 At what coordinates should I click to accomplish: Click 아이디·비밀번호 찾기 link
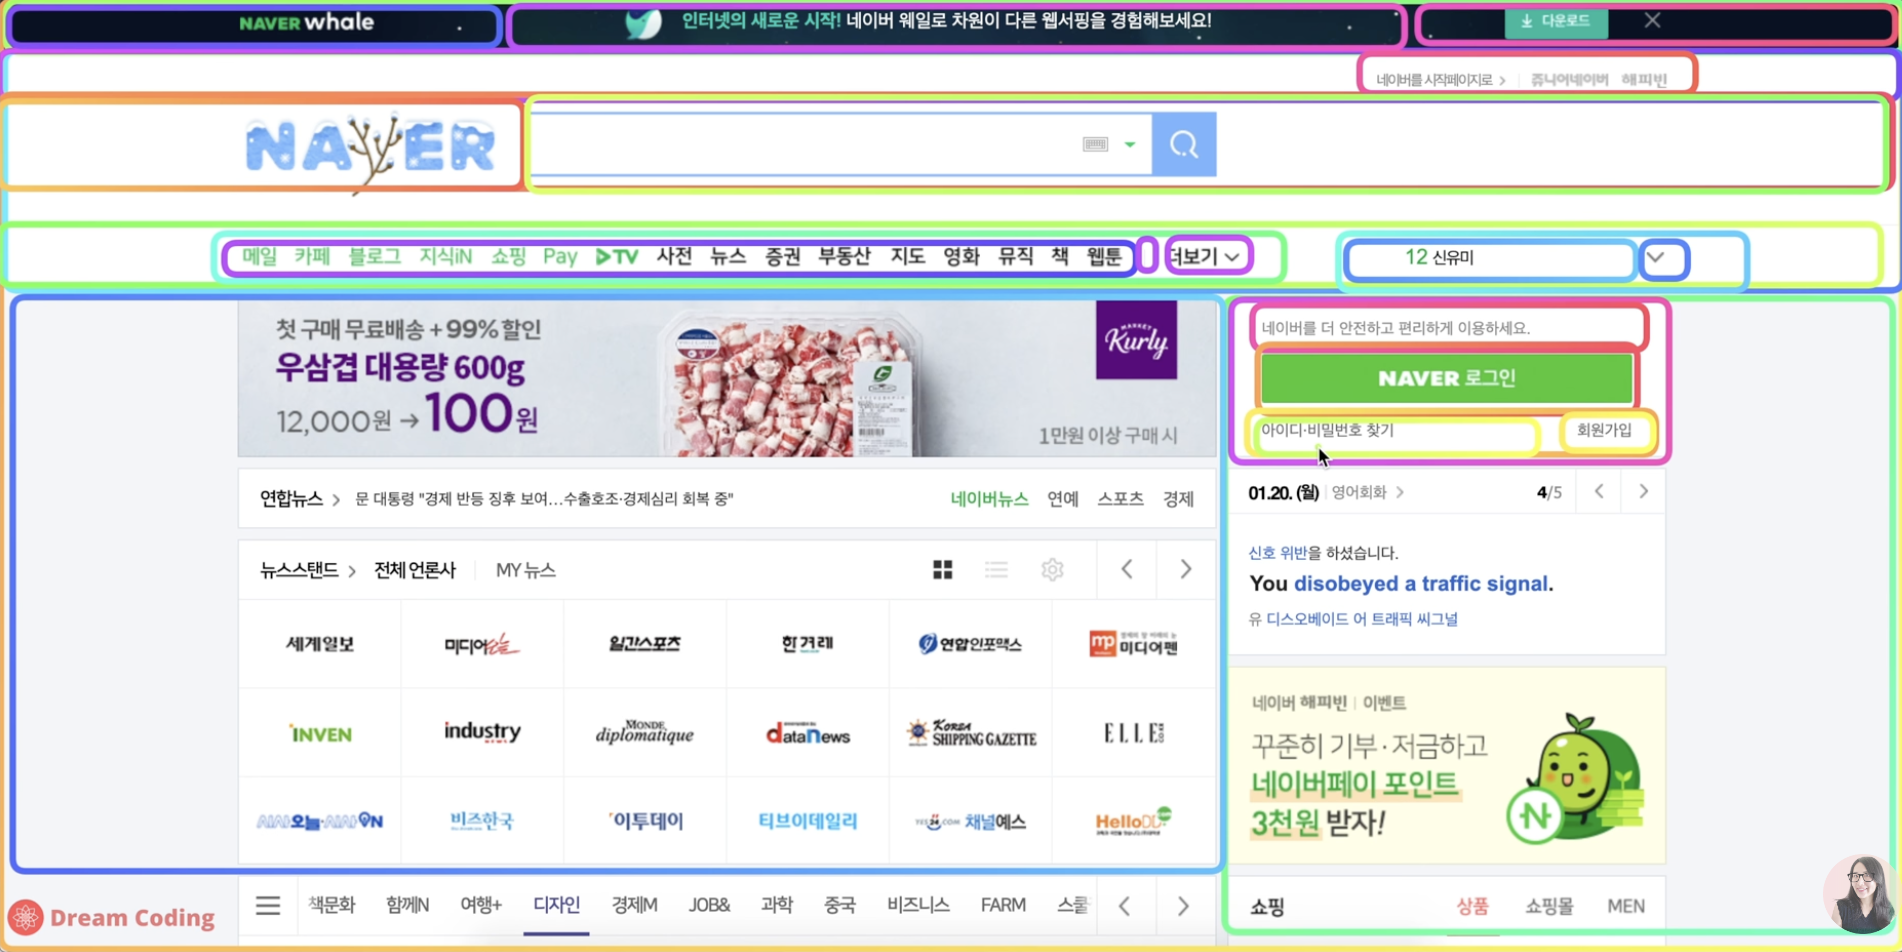tap(1327, 430)
